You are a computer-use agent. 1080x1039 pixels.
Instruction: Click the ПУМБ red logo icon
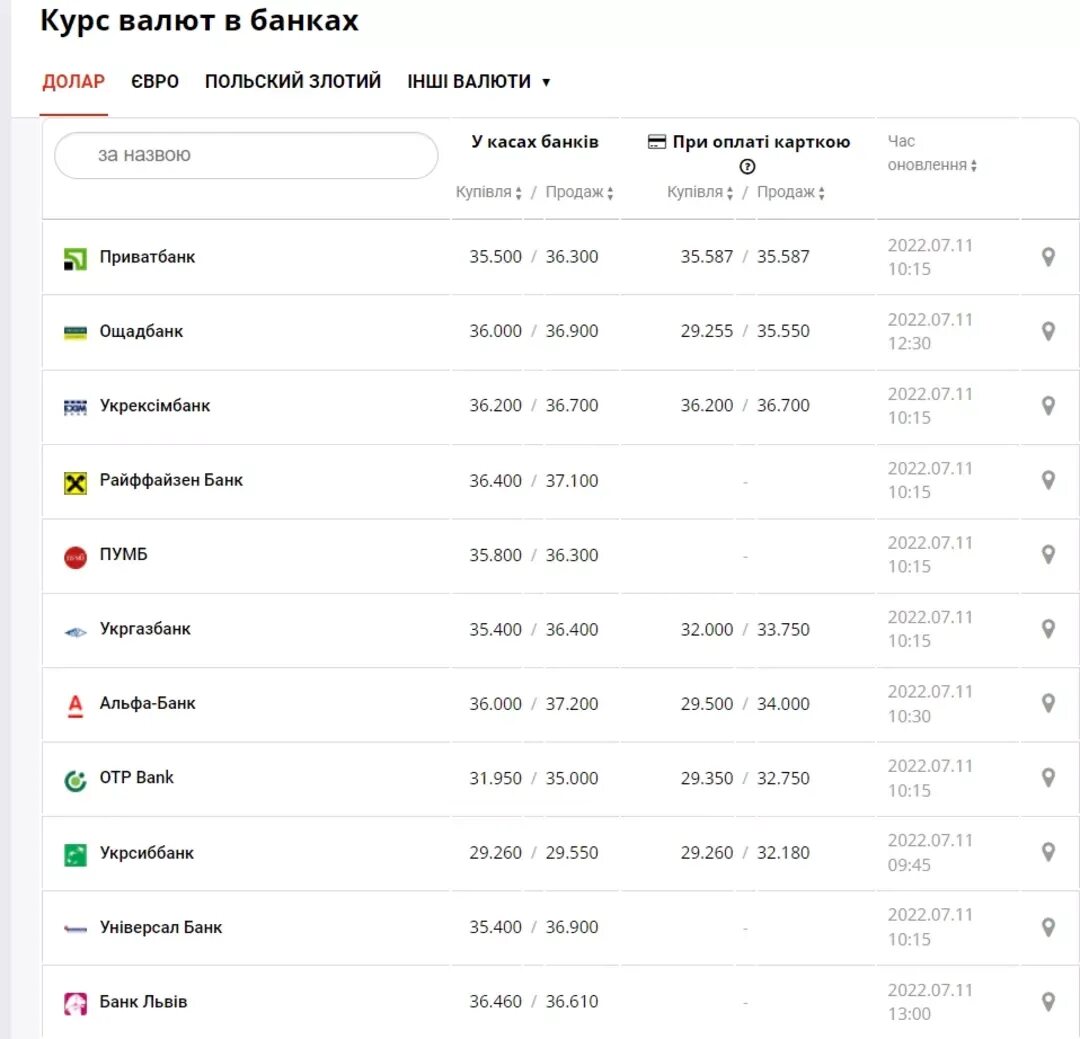coord(75,557)
